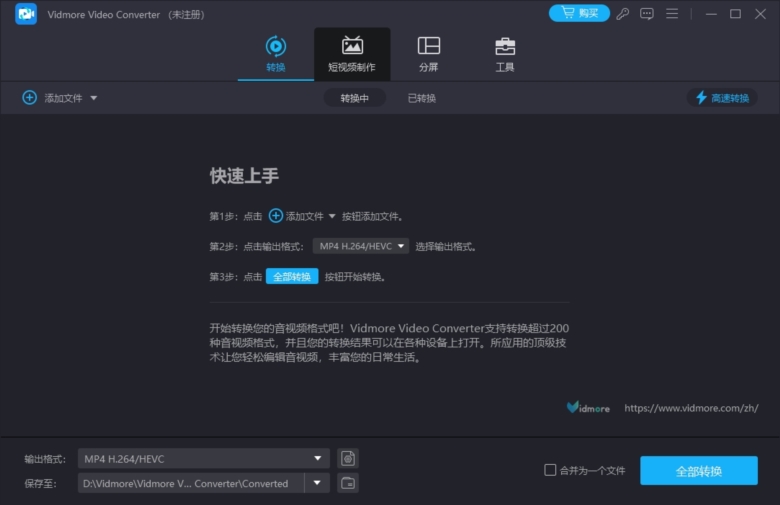Open the output folder icon
This screenshot has height=505, width=780.
[348, 483]
